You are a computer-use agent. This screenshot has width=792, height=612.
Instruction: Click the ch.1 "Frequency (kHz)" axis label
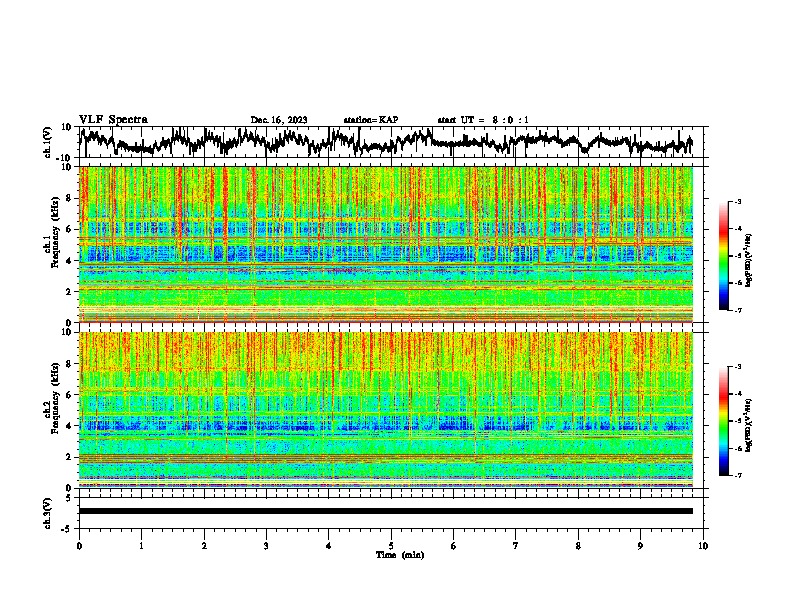pyautogui.click(x=54, y=233)
